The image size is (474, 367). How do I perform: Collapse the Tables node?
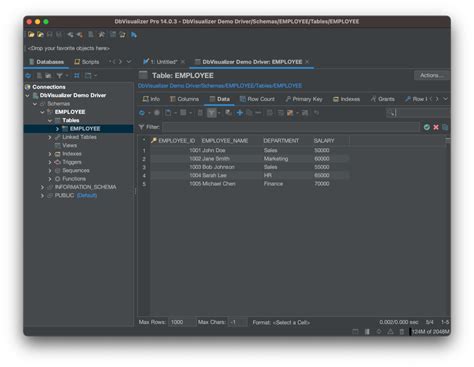coord(50,121)
